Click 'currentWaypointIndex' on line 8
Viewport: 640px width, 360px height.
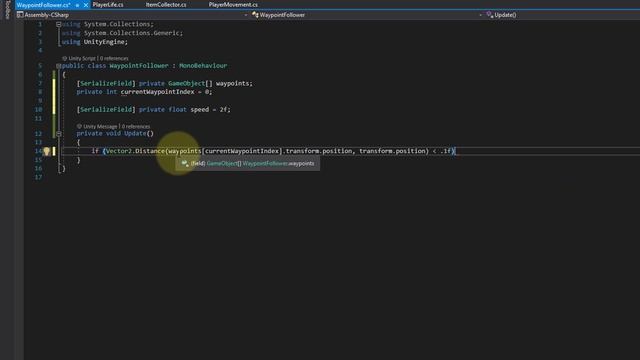point(158,92)
